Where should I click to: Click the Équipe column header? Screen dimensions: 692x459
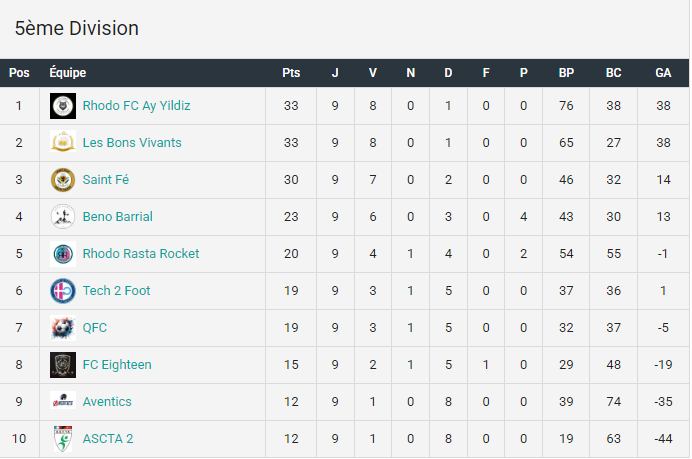(x=68, y=72)
